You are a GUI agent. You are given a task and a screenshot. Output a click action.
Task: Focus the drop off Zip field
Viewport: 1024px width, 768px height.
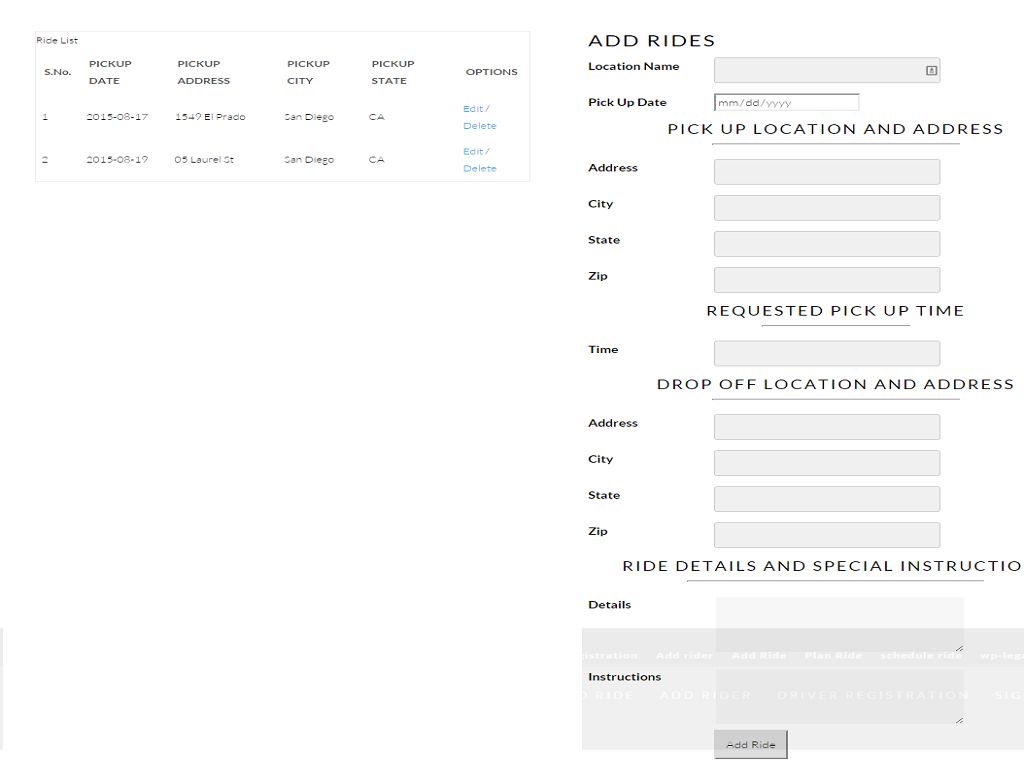(826, 535)
